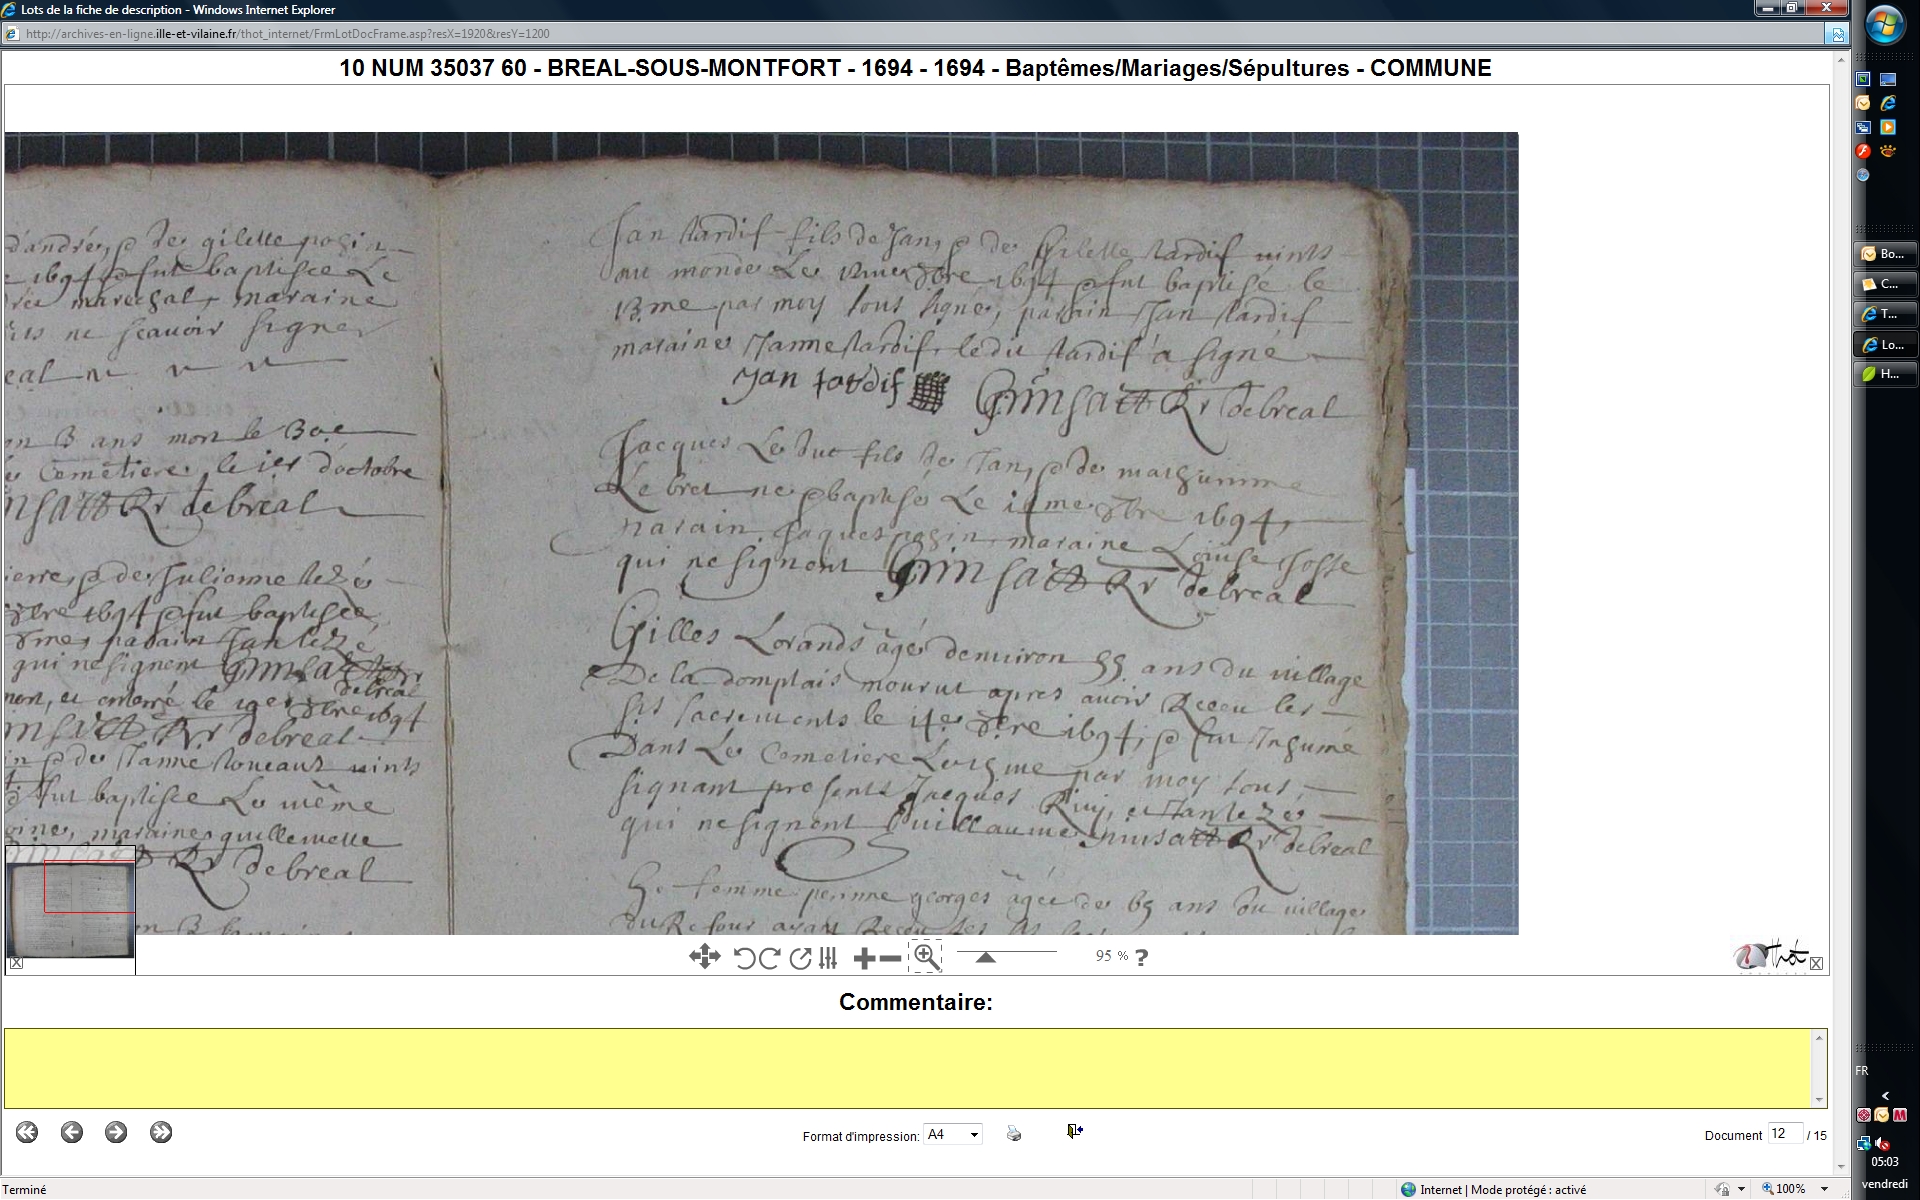Viewport: 1920px width, 1200px height.
Task: Zoom in with plus icon
Action: pyautogui.click(x=864, y=958)
